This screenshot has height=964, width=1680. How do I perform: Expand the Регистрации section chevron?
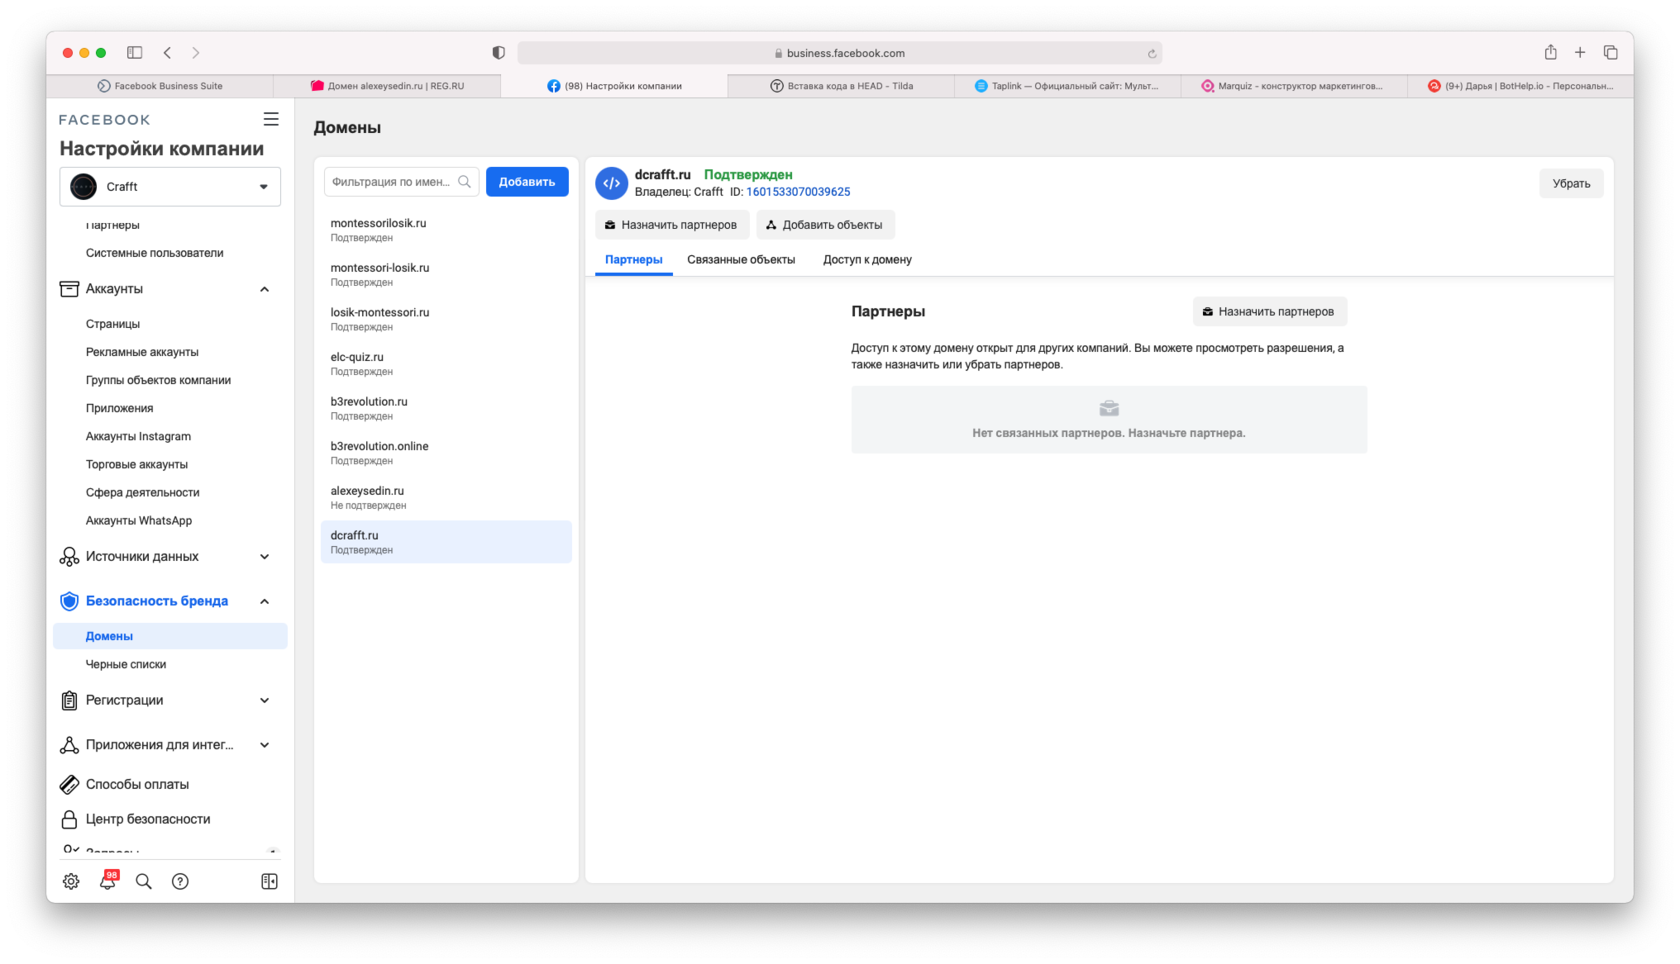click(x=264, y=700)
